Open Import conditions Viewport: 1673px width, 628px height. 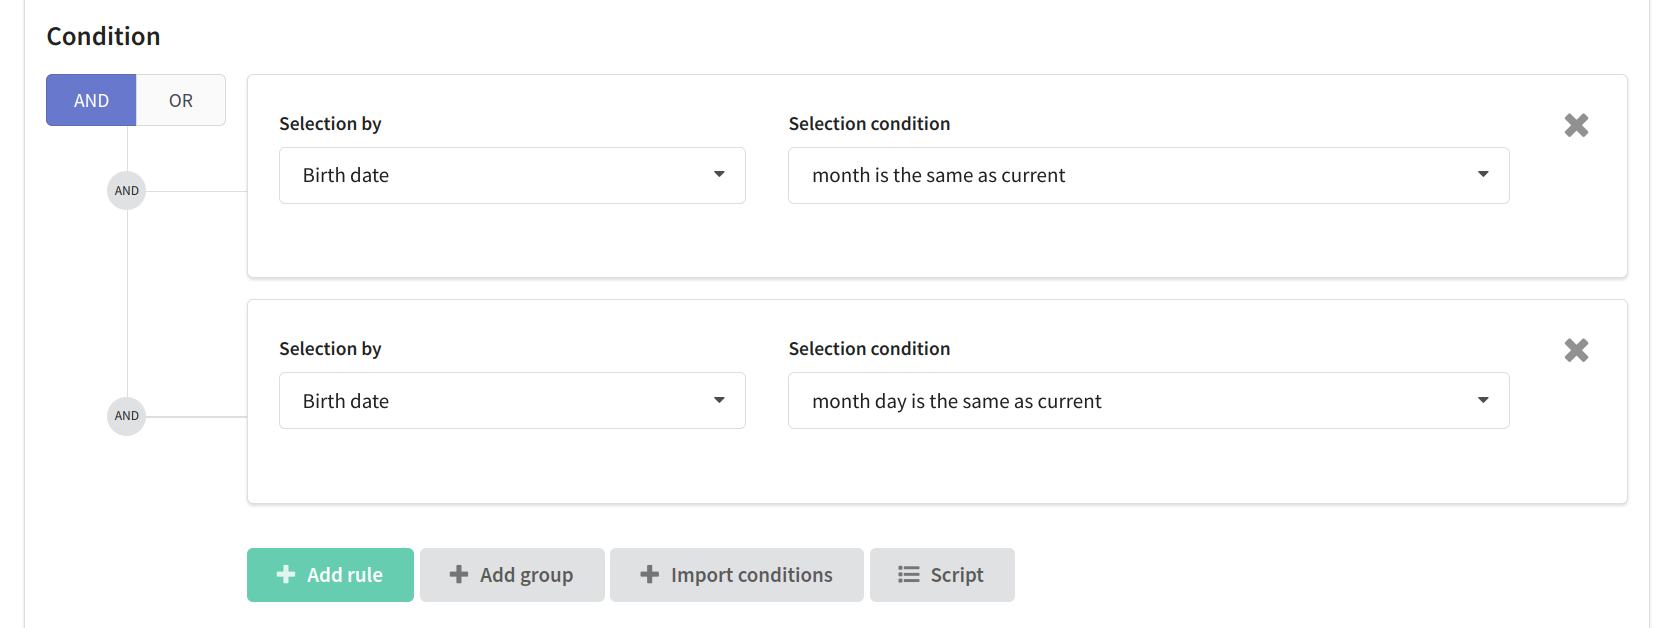pyautogui.click(x=737, y=575)
